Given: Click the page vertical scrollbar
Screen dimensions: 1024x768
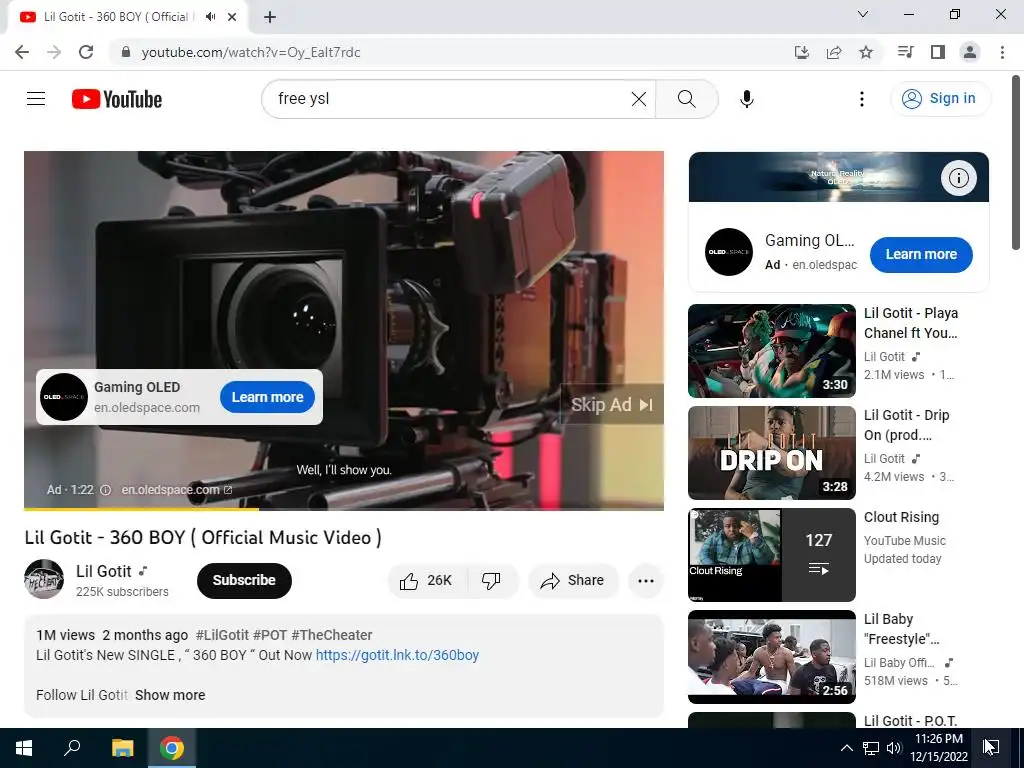Looking at the screenshot, I should pyautogui.click(x=1016, y=163).
